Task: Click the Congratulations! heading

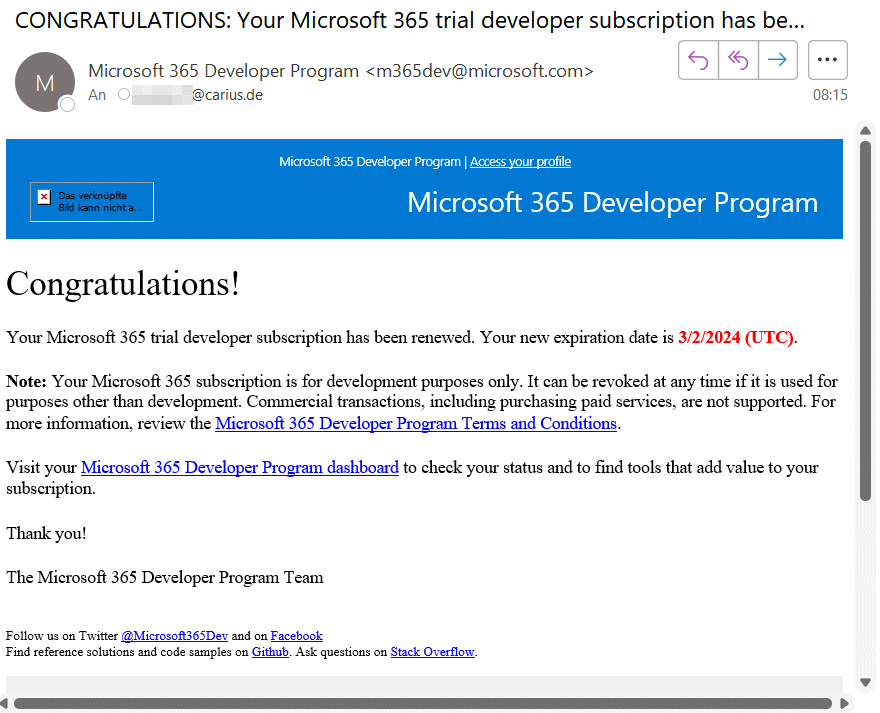Action: (123, 284)
